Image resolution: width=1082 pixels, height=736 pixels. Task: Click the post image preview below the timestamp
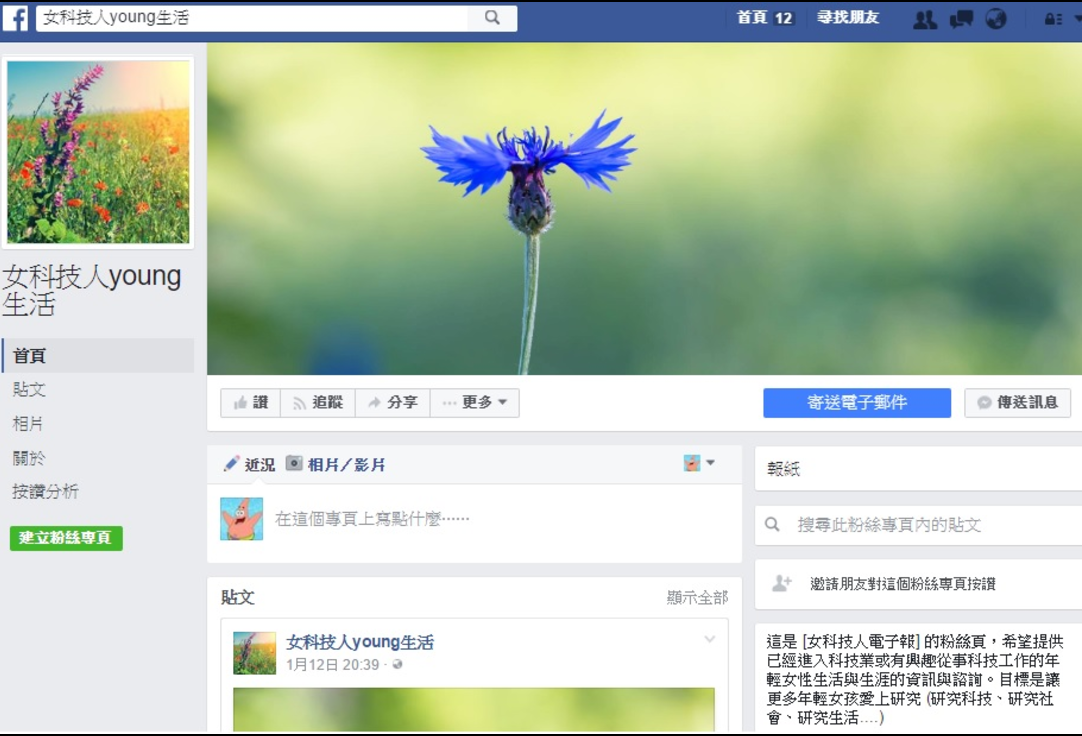[474, 709]
